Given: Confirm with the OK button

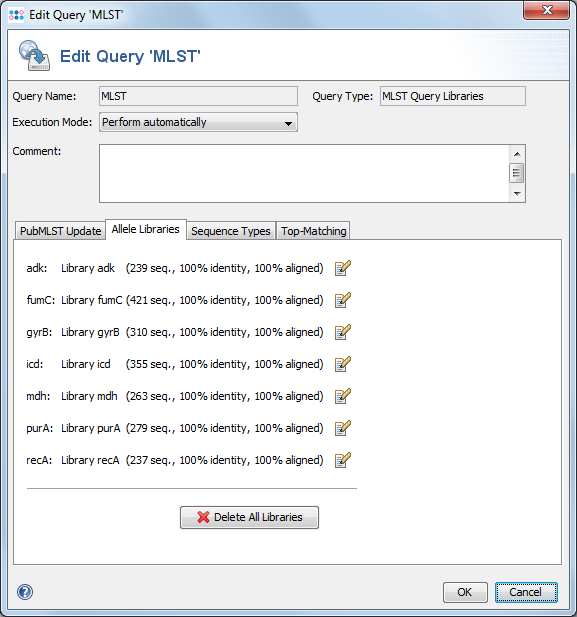Looking at the screenshot, I should [465, 592].
